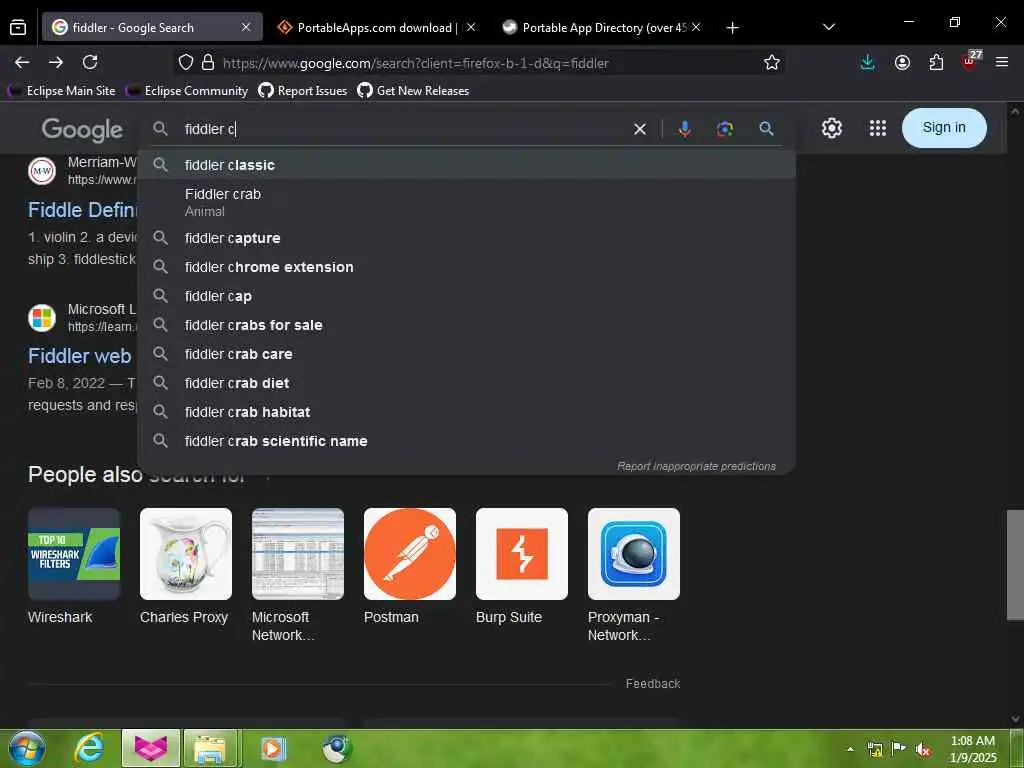Select the fiddler crab diet suggestion
The image size is (1024, 768).
point(466,383)
